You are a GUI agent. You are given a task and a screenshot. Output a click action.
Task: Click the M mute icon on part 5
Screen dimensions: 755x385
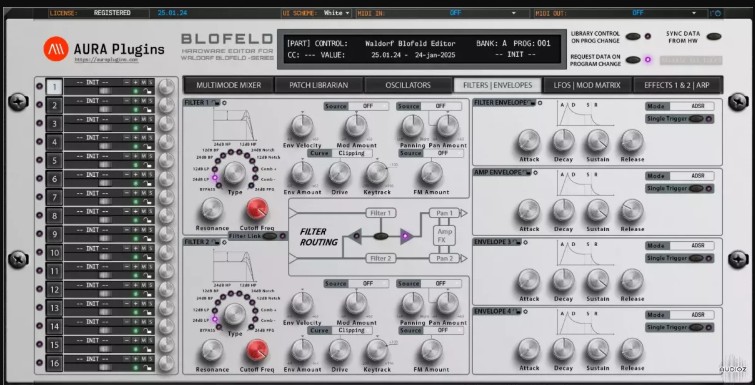tap(143, 156)
